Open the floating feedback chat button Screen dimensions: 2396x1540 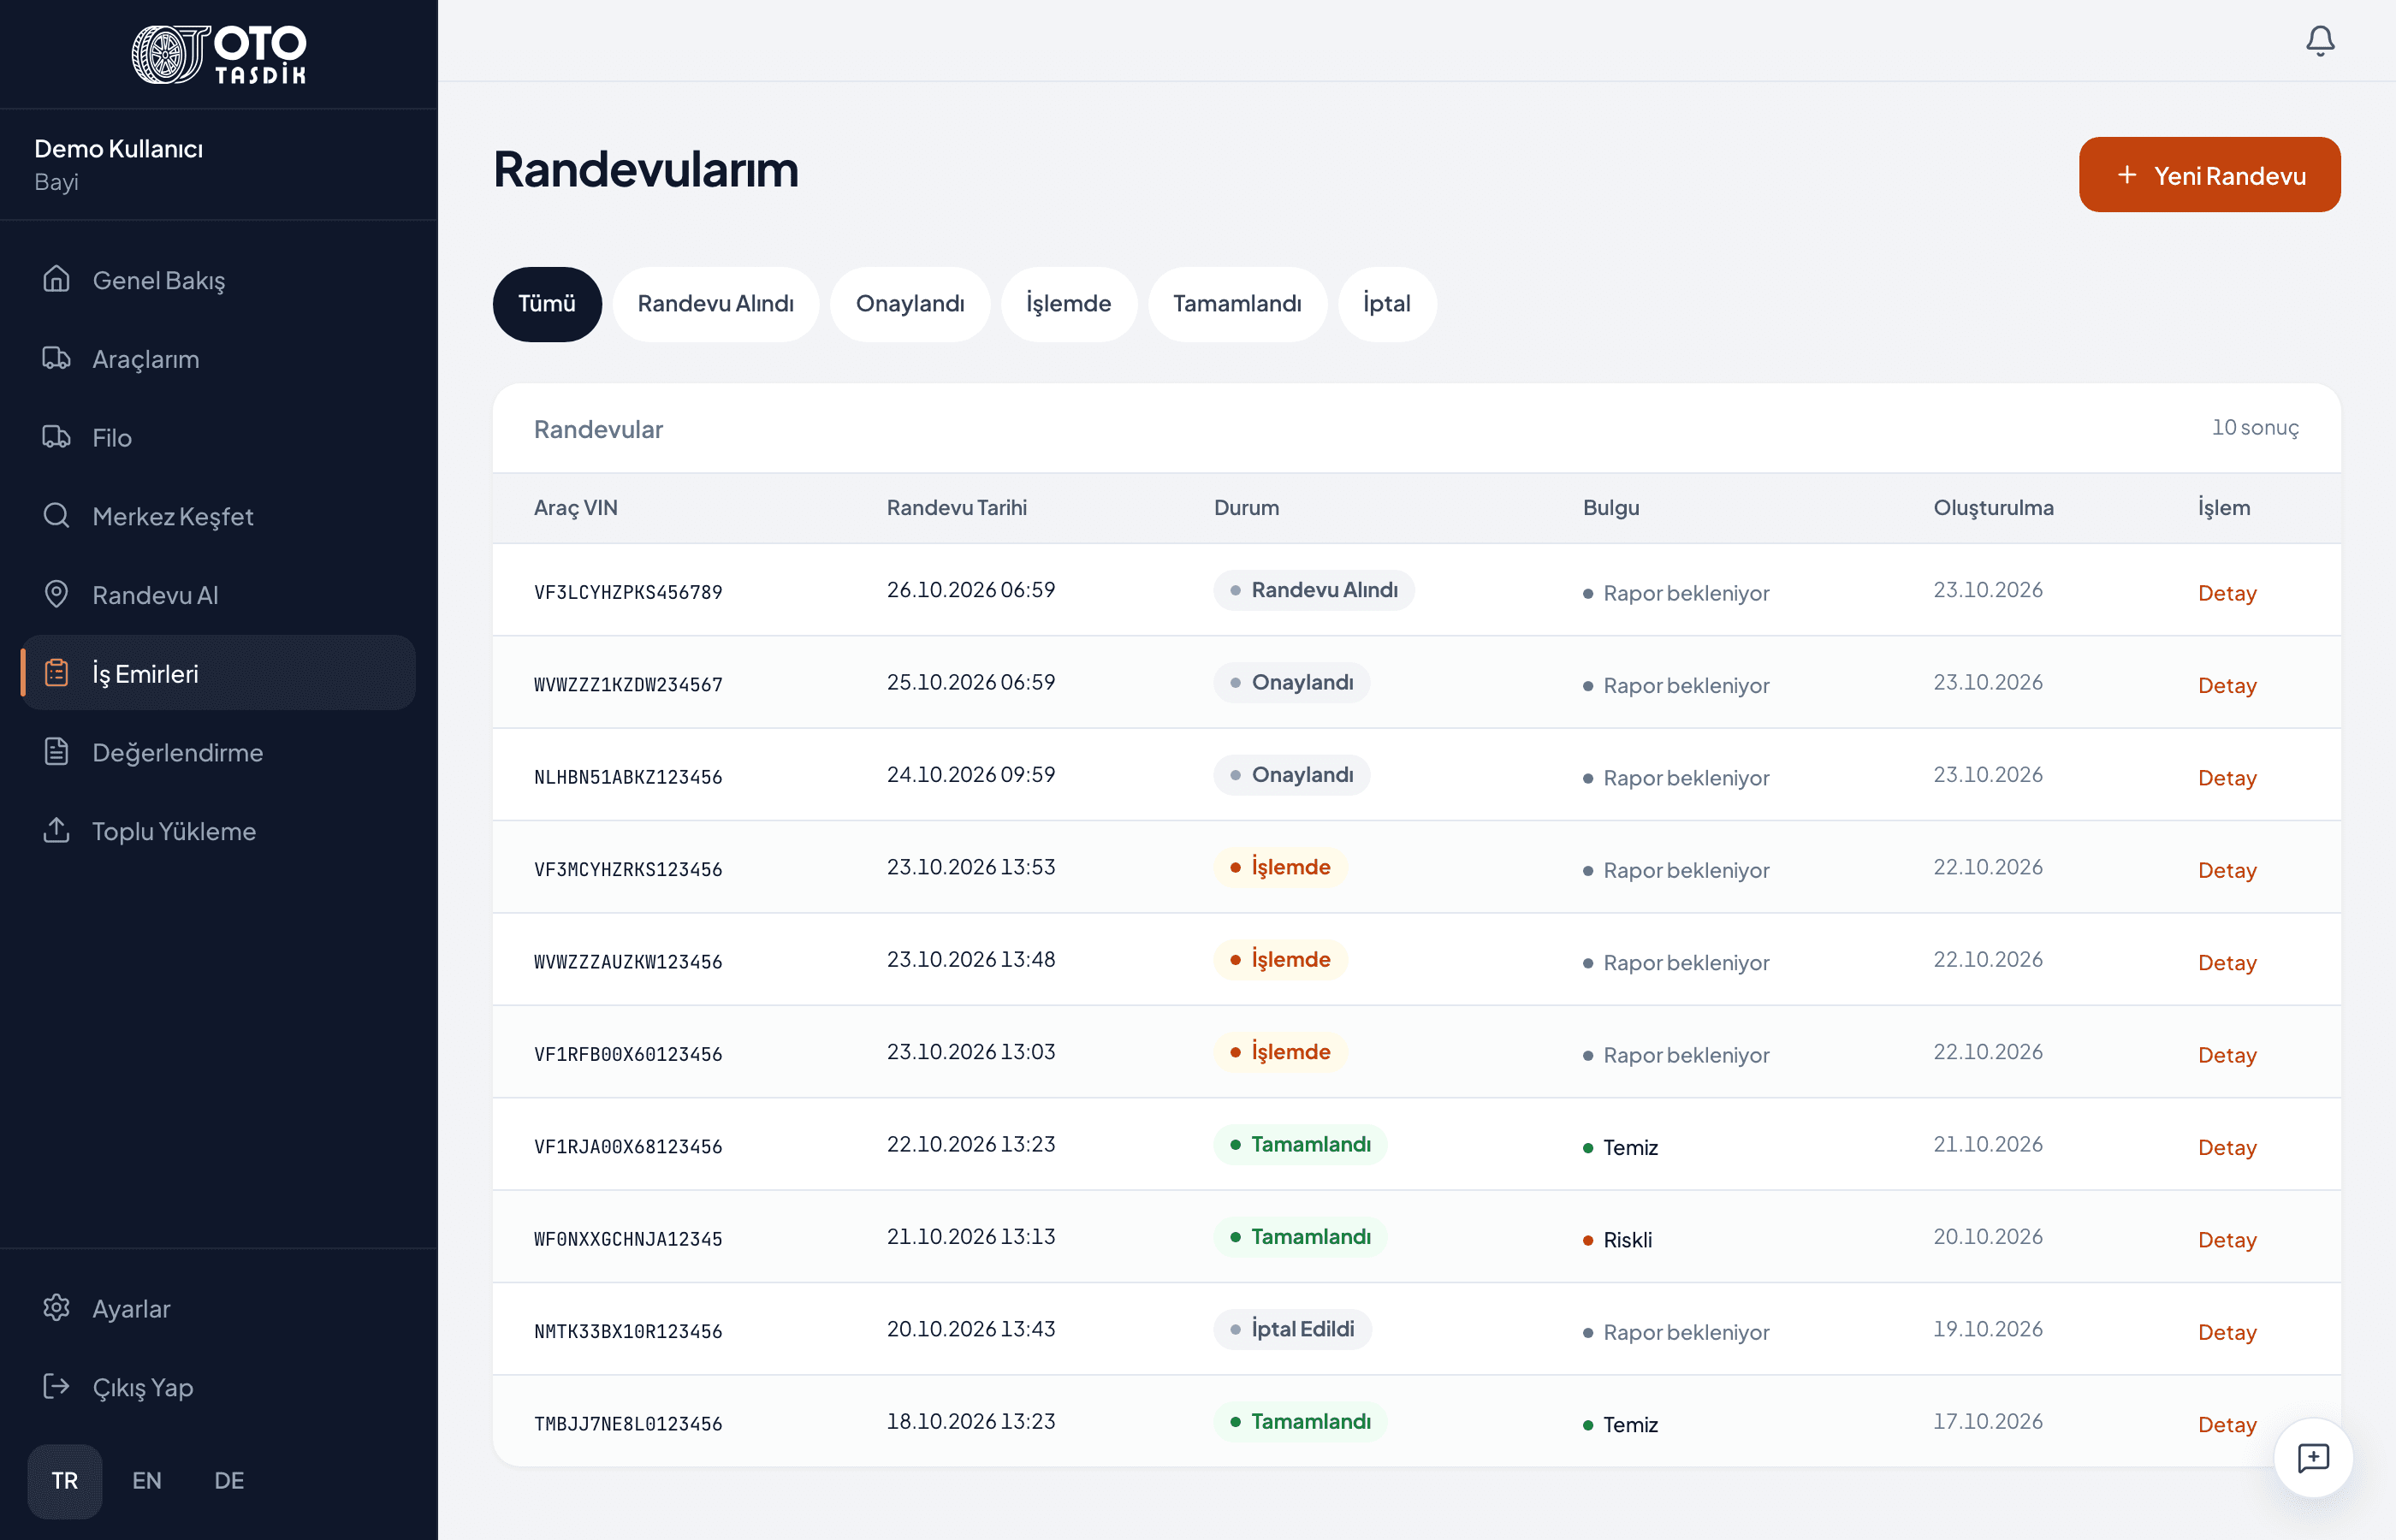[2313, 1458]
